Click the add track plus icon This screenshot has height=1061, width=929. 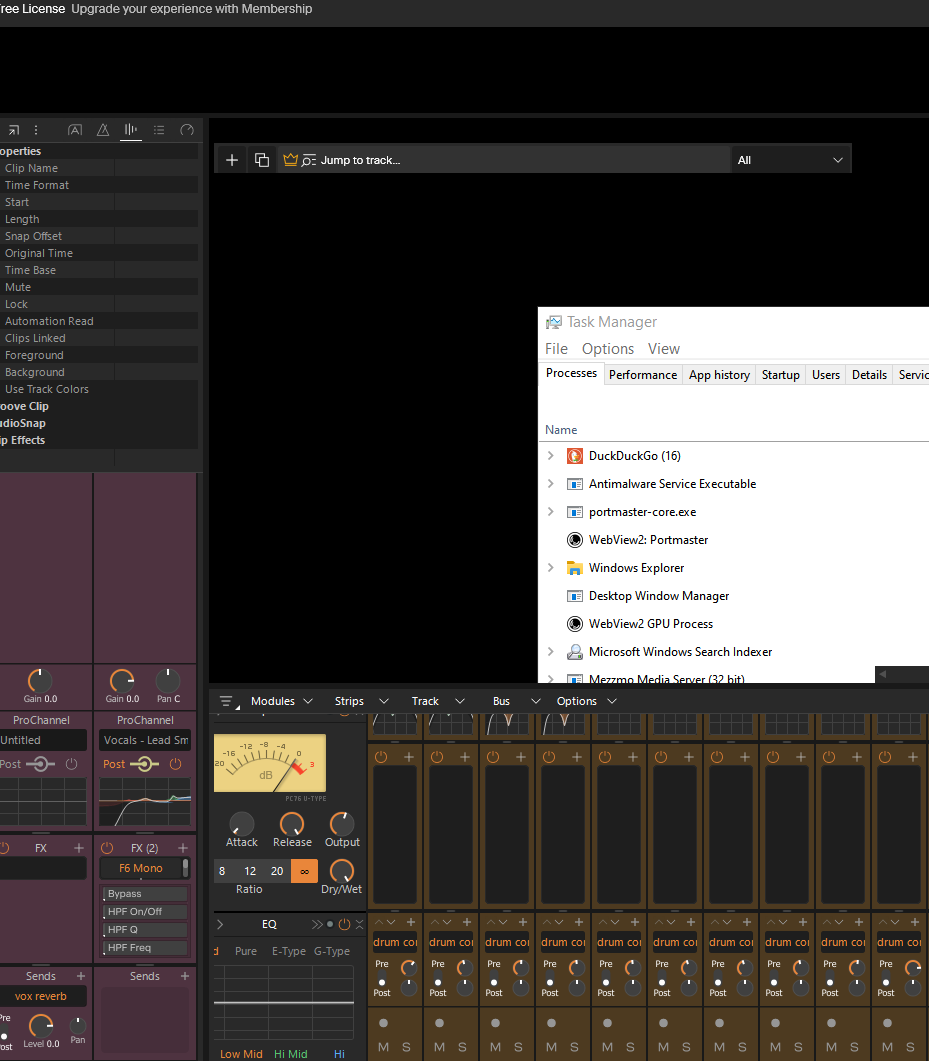tap(231, 160)
